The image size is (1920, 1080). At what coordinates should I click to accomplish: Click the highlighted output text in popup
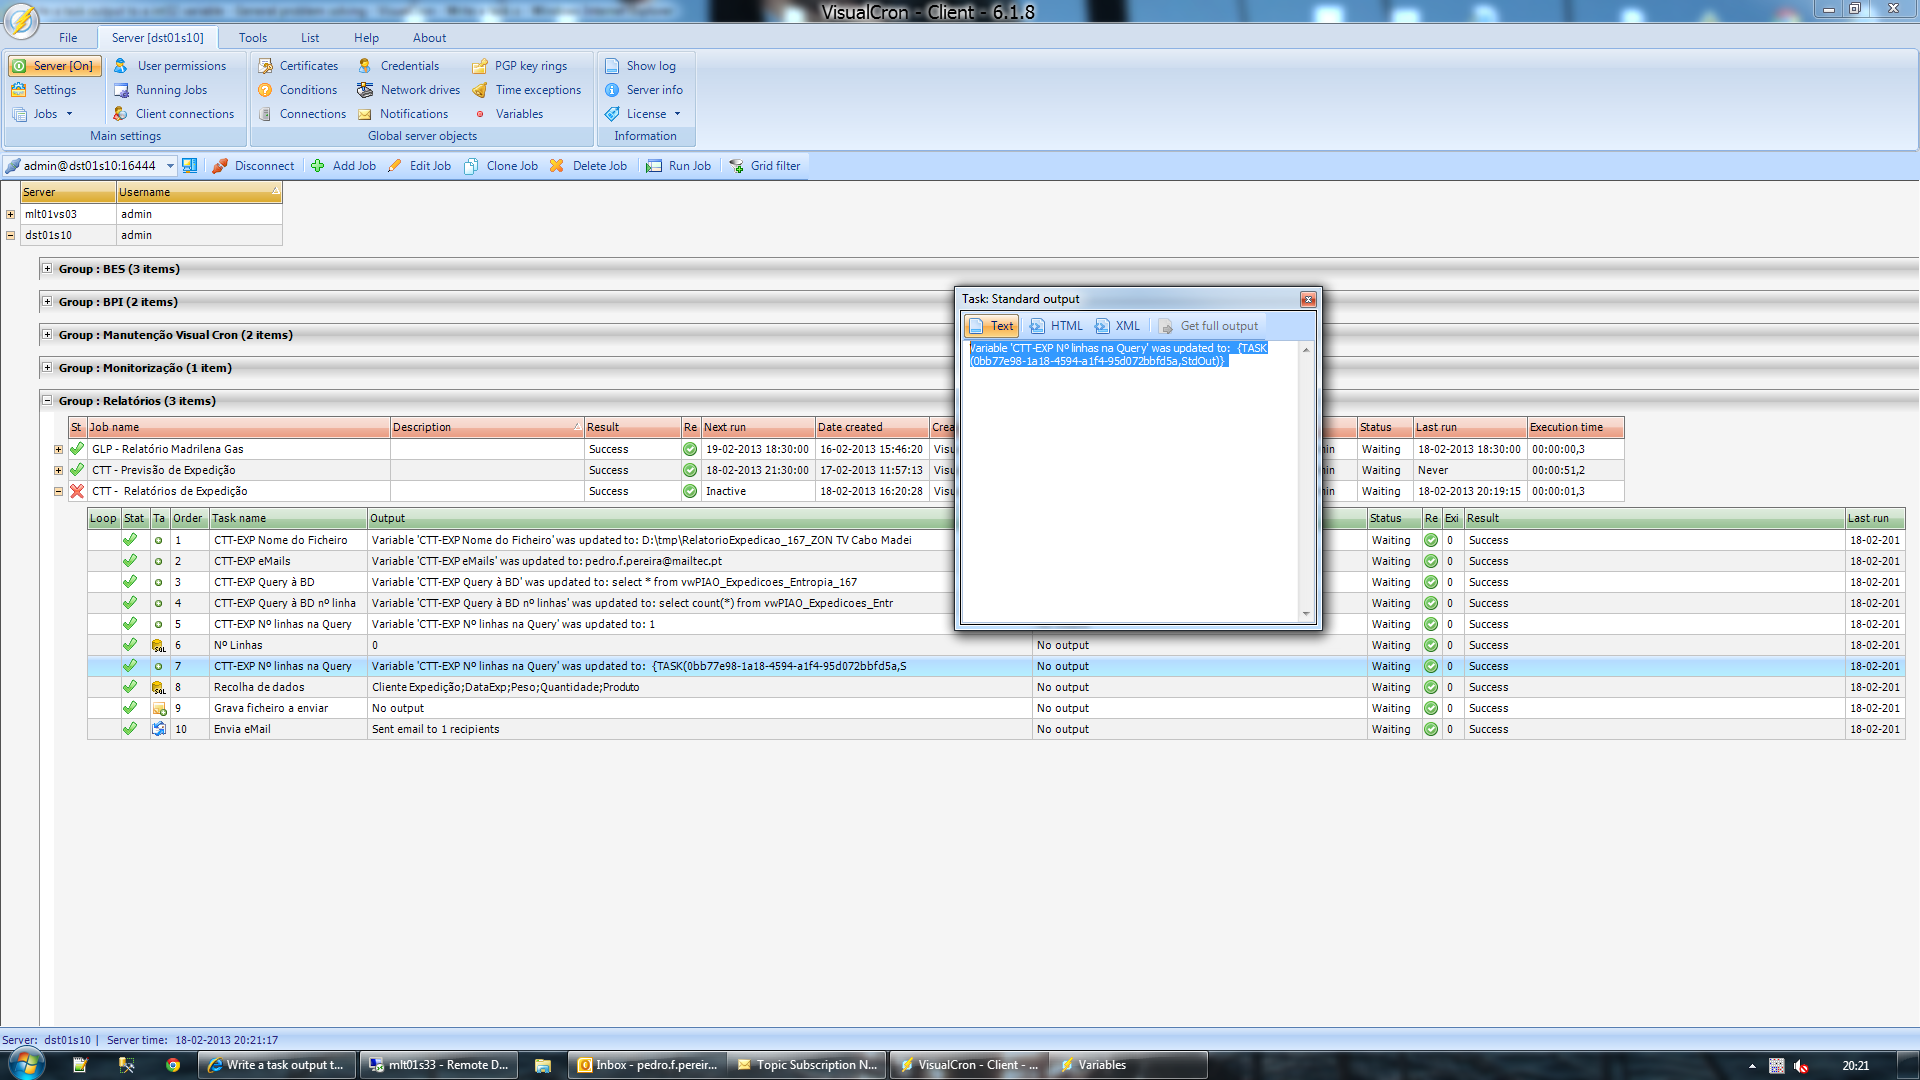pyautogui.click(x=1118, y=355)
